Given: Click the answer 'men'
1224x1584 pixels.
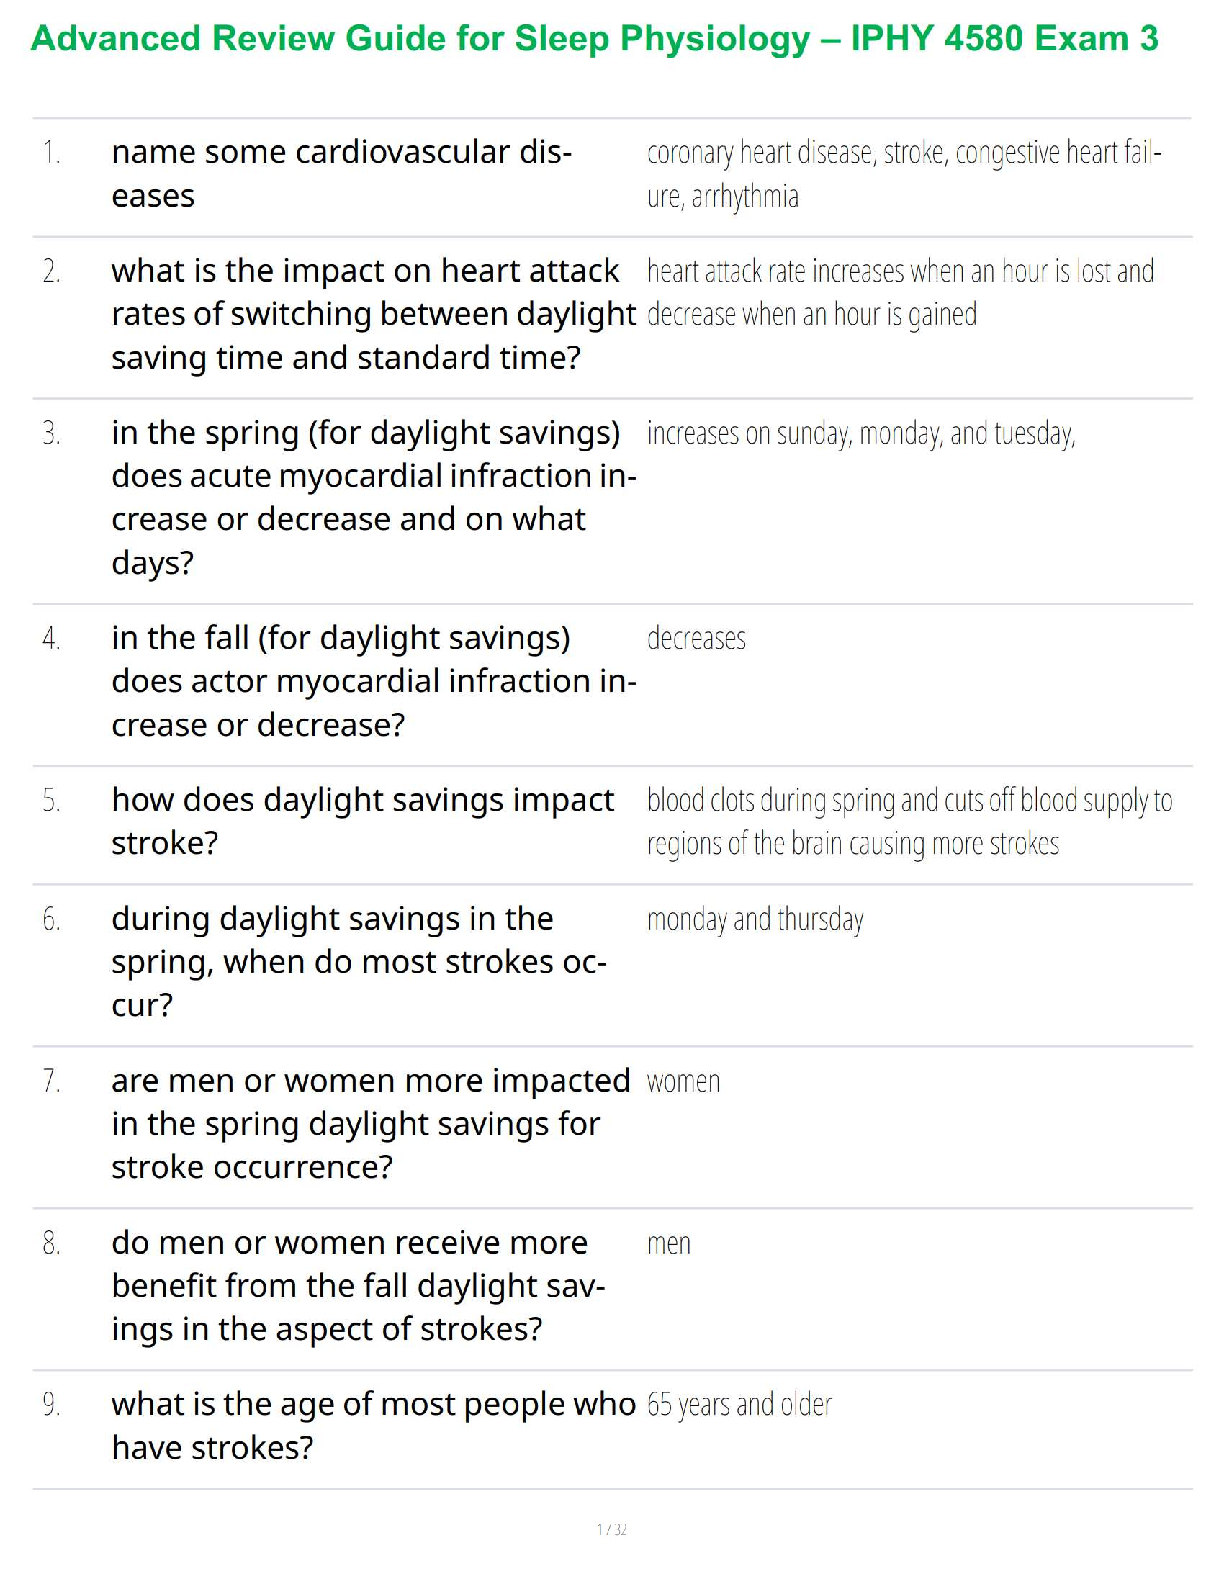Looking at the screenshot, I should click(x=669, y=1244).
